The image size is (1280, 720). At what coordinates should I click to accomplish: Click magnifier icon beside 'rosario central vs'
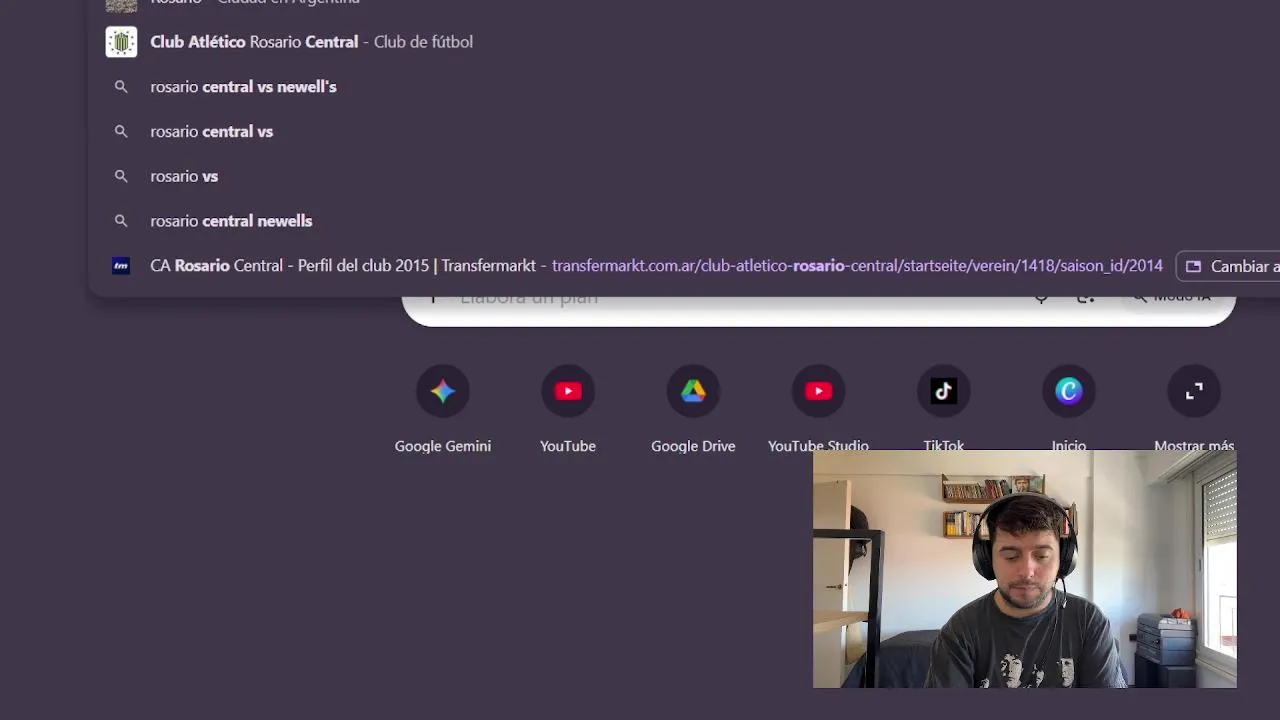tap(121, 131)
